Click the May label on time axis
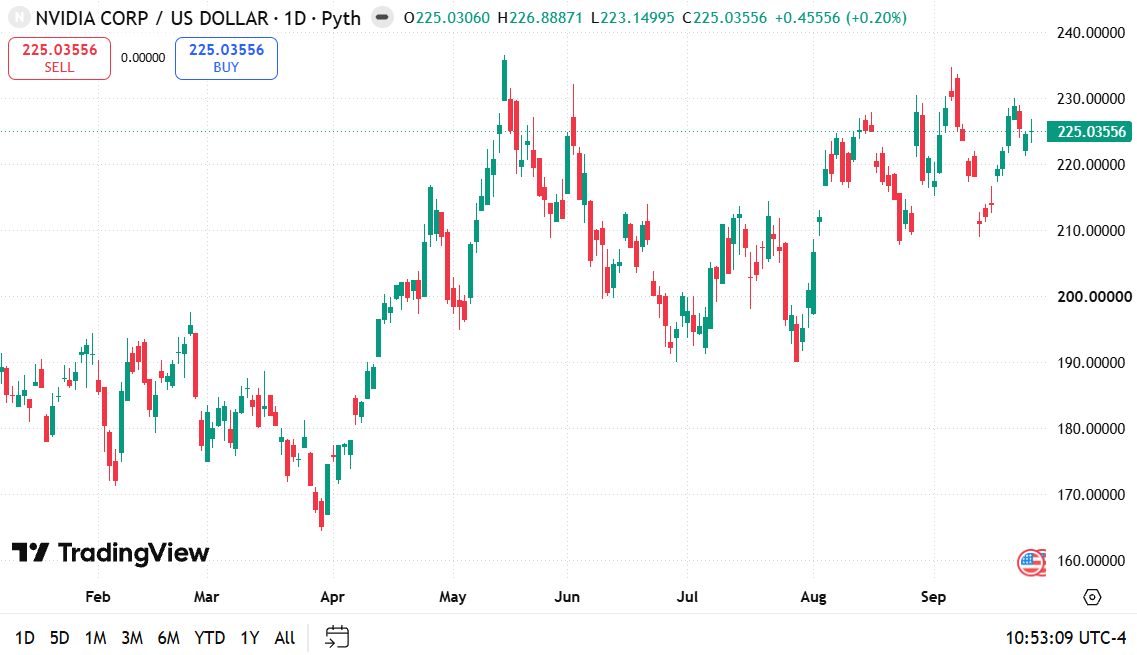The height and width of the screenshot is (655, 1137). tap(452, 597)
